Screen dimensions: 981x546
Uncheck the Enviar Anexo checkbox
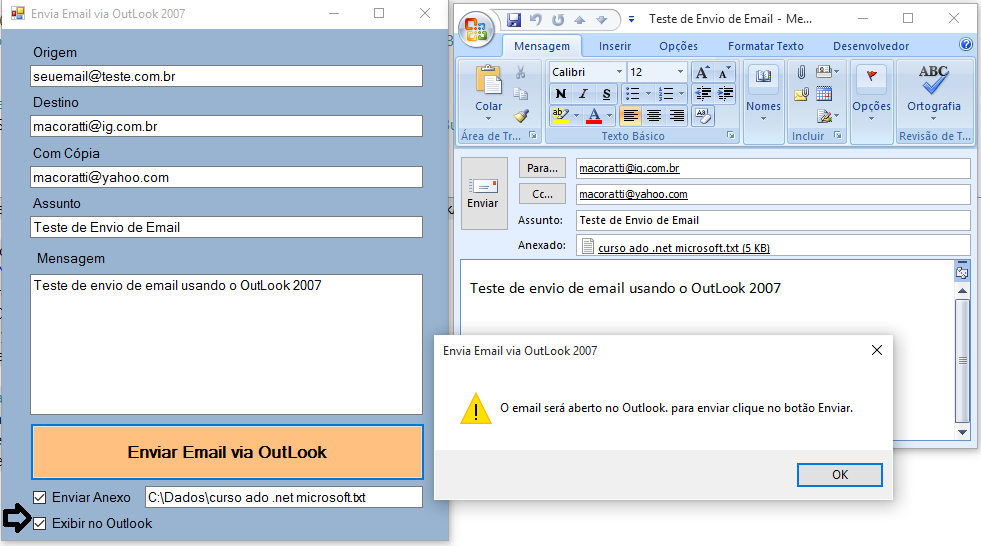point(39,497)
